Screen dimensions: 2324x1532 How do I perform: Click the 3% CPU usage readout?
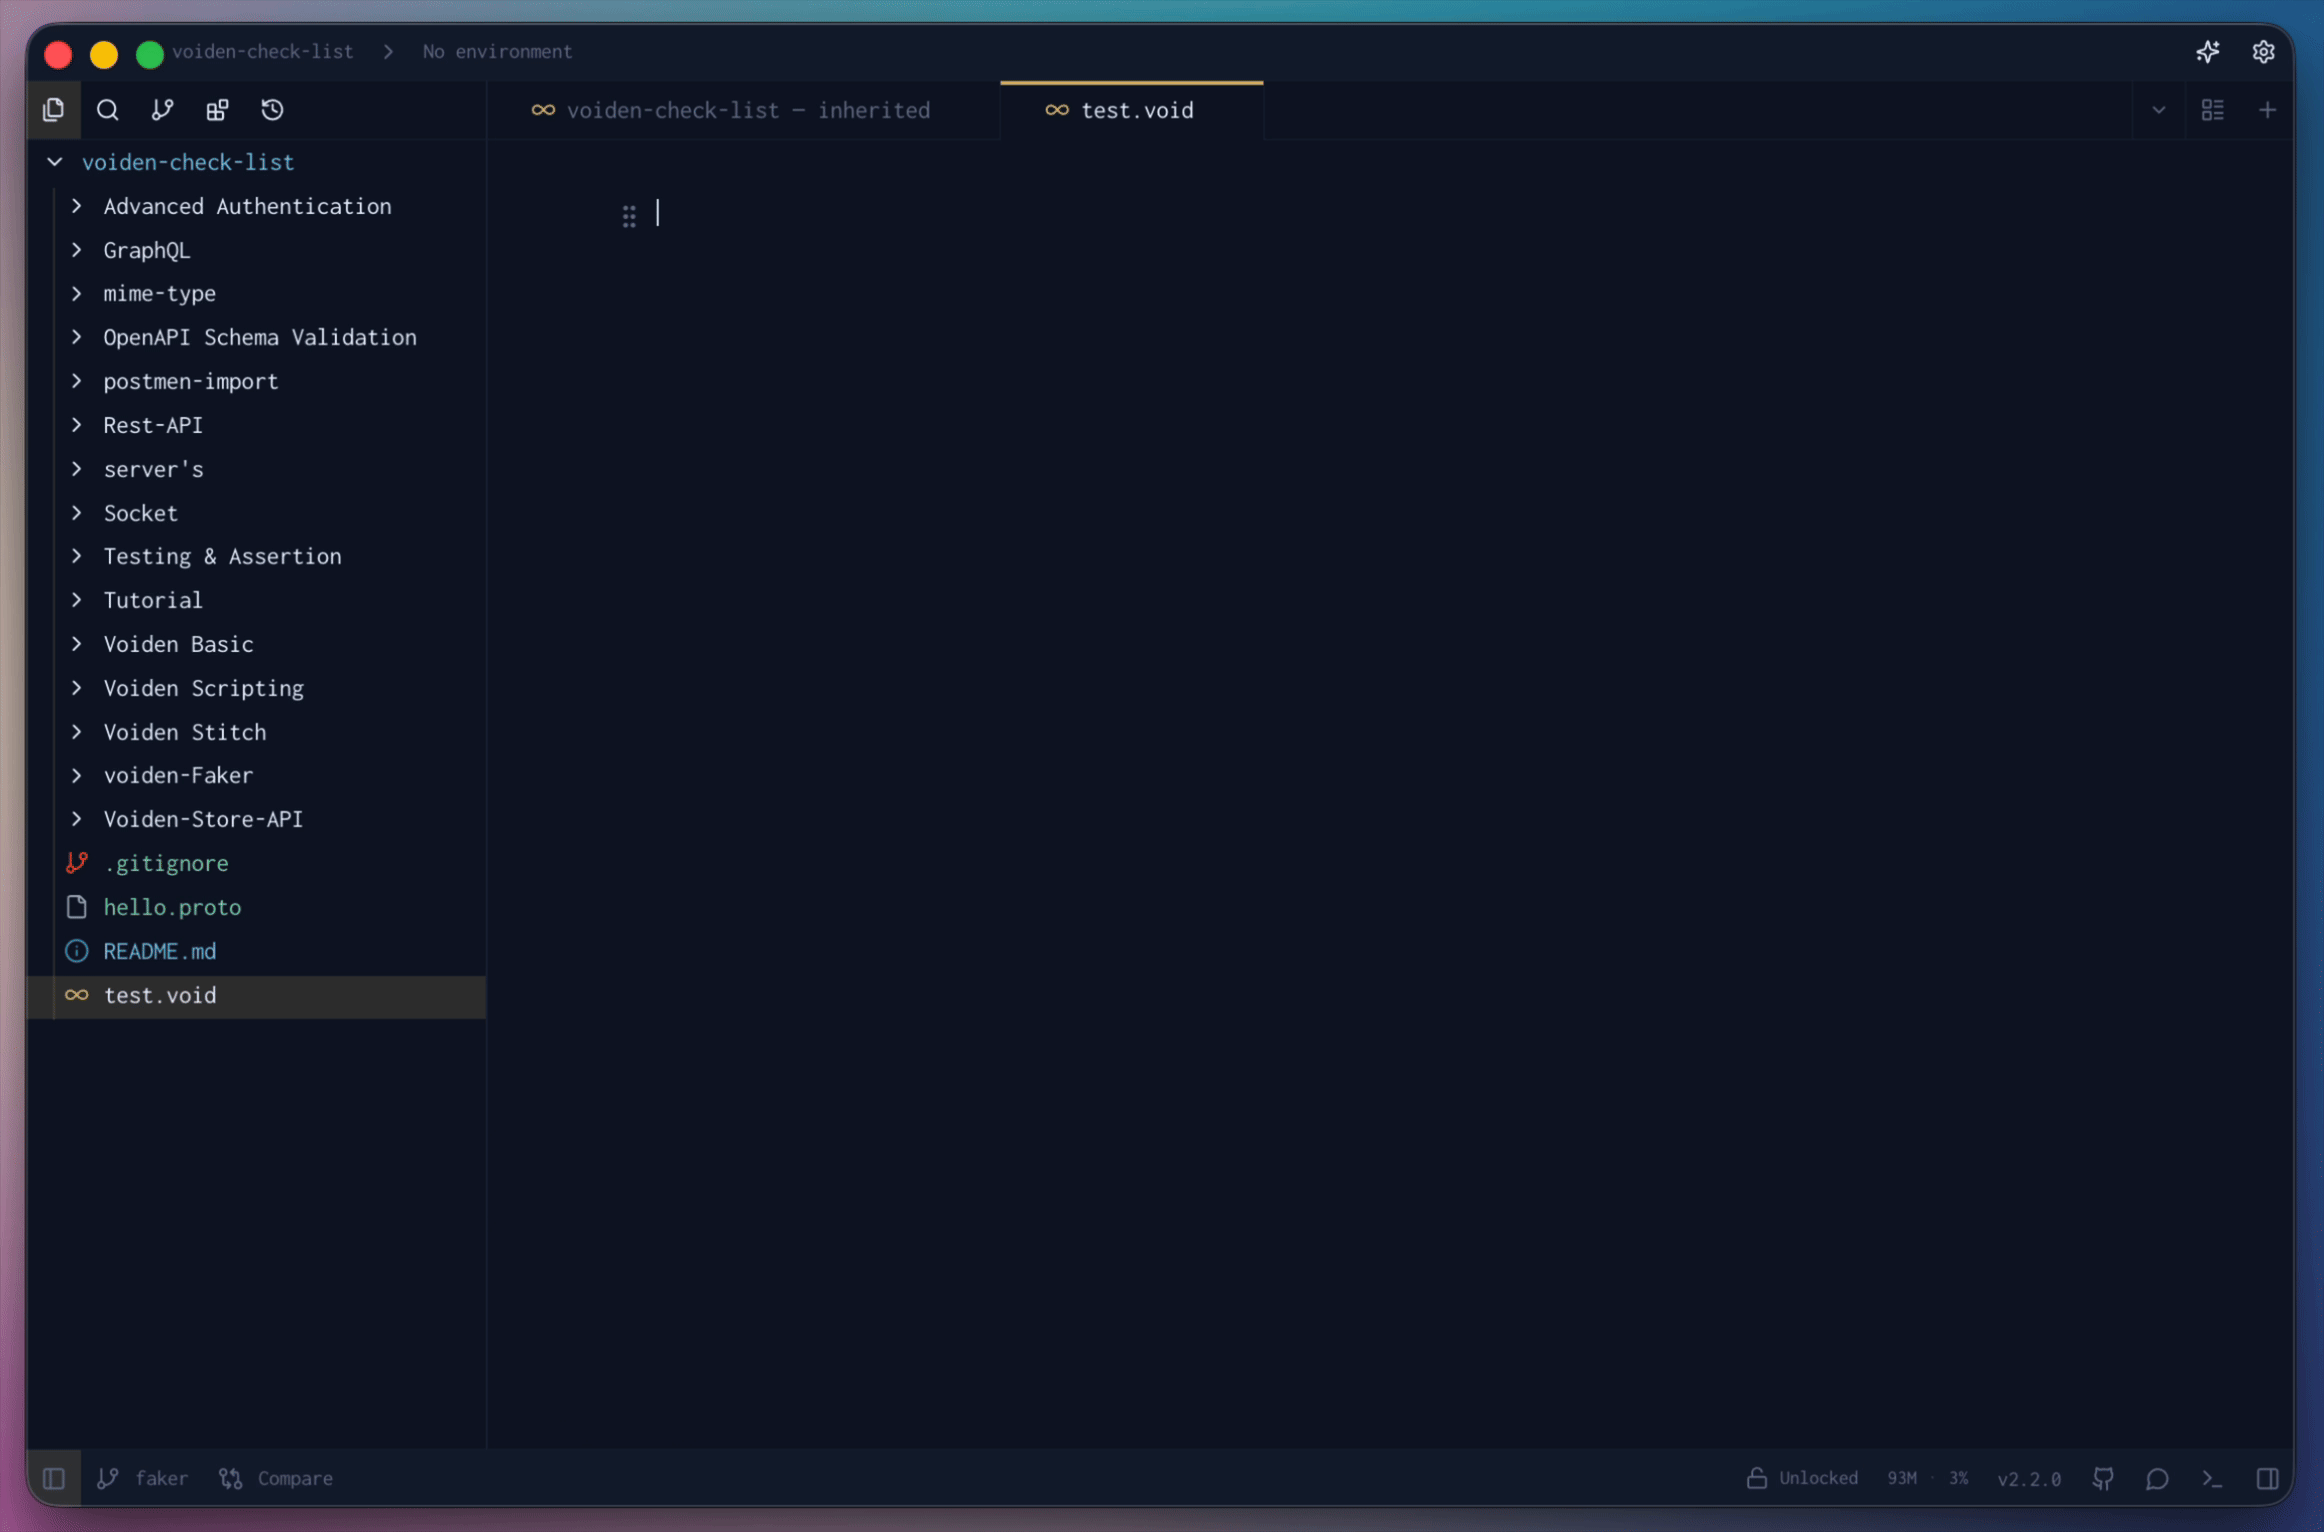point(1958,1478)
